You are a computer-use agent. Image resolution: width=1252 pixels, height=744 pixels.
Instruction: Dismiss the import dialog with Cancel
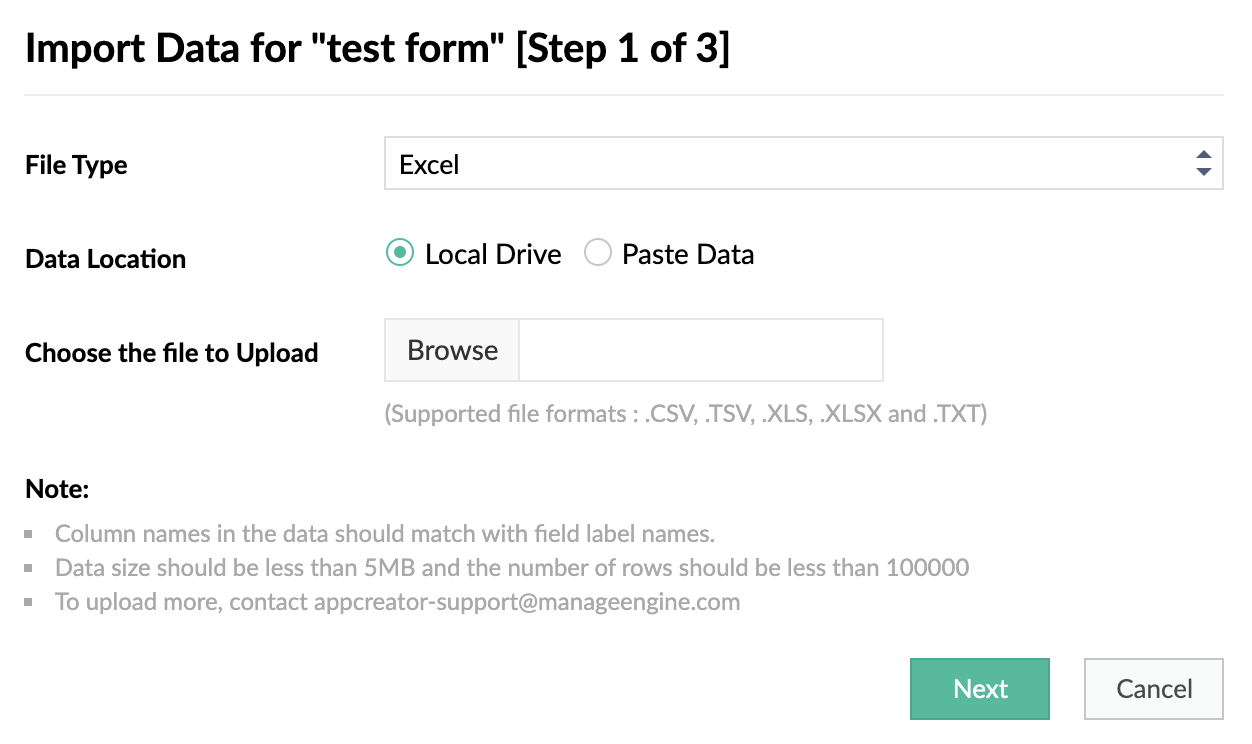(1153, 689)
